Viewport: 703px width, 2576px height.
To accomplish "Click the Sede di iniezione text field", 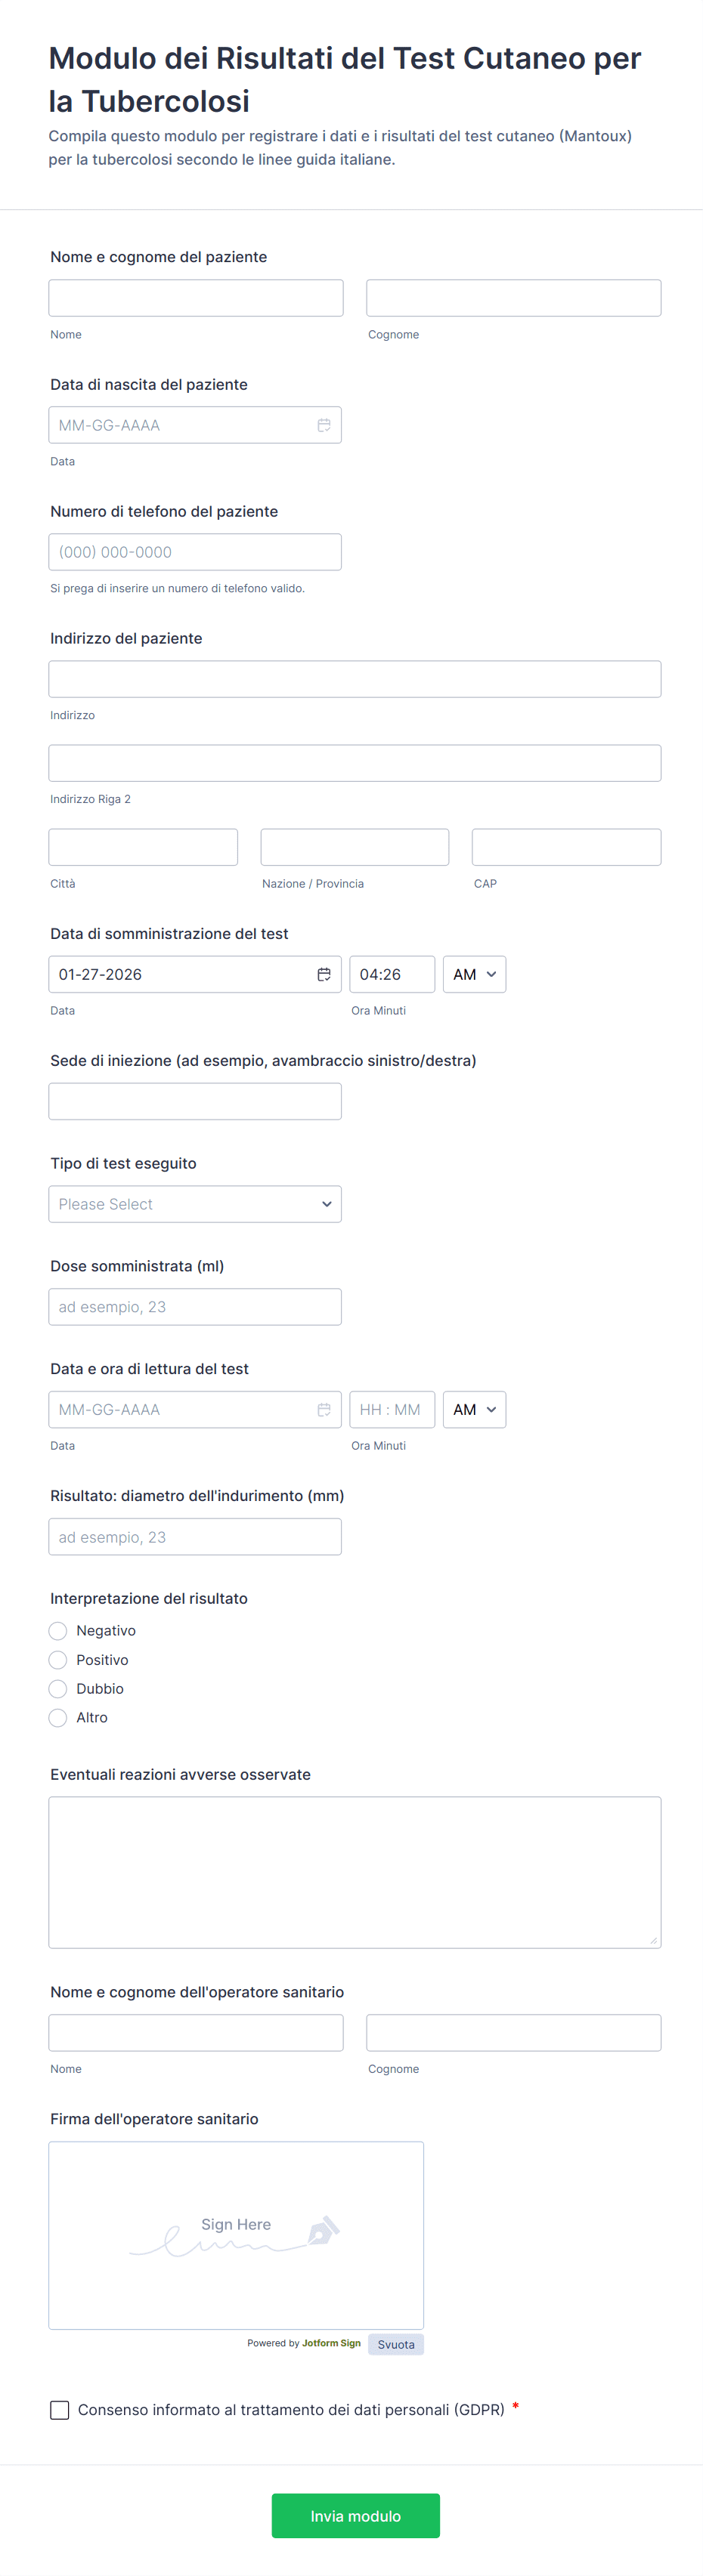I will click(x=195, y=1101).
